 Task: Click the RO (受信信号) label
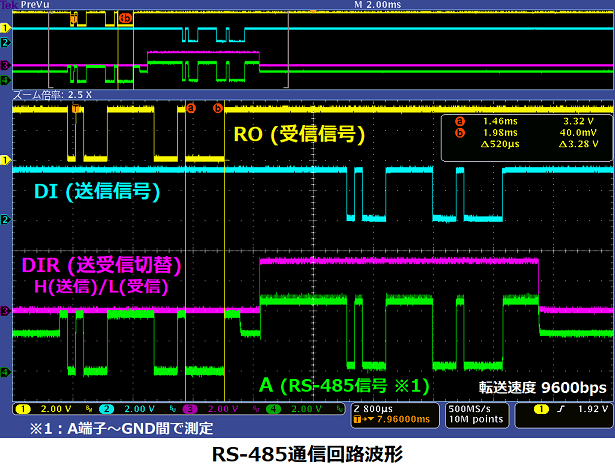point(299,135)
